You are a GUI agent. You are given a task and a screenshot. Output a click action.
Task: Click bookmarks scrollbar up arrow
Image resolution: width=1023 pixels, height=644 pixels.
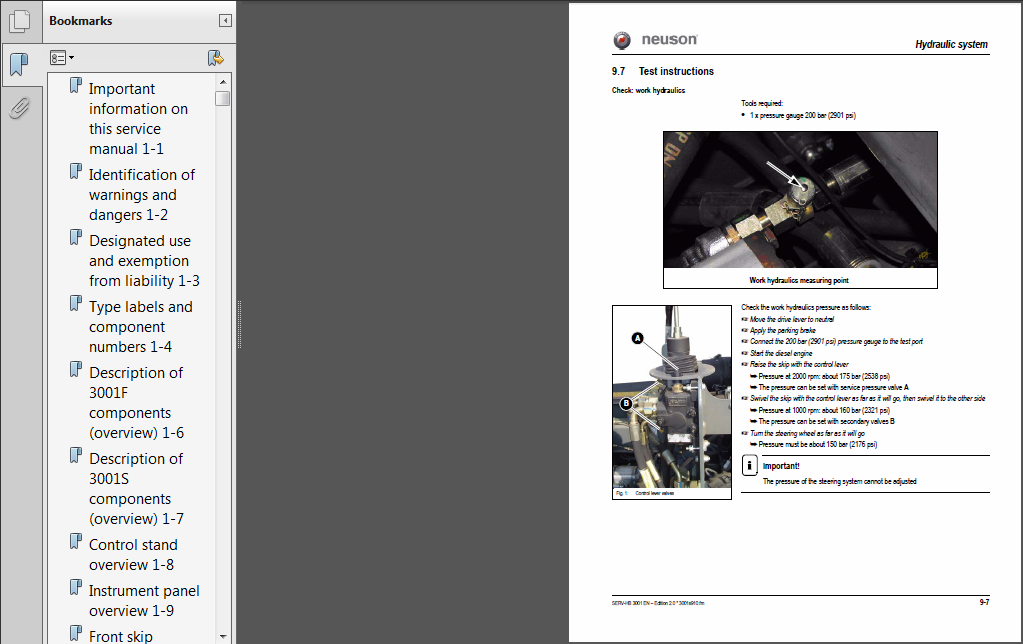click(x=223, y=82)
